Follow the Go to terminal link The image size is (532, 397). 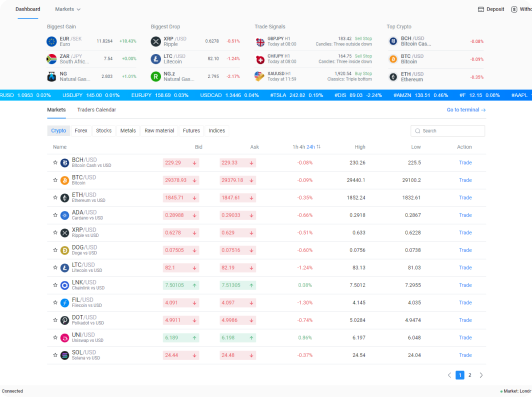pos(466,110)
